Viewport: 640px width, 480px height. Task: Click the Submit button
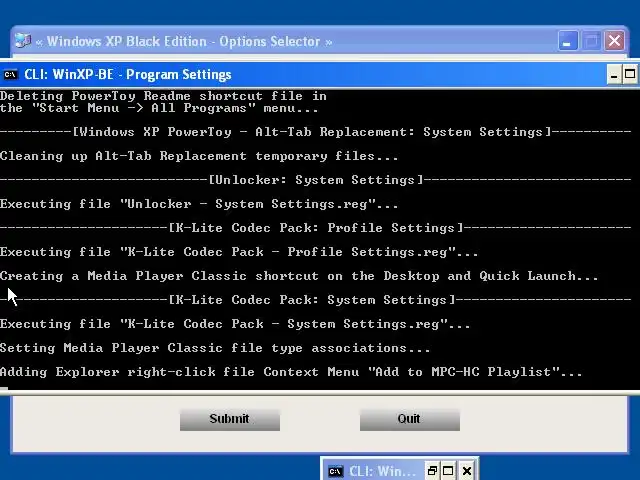click(230, 419)
